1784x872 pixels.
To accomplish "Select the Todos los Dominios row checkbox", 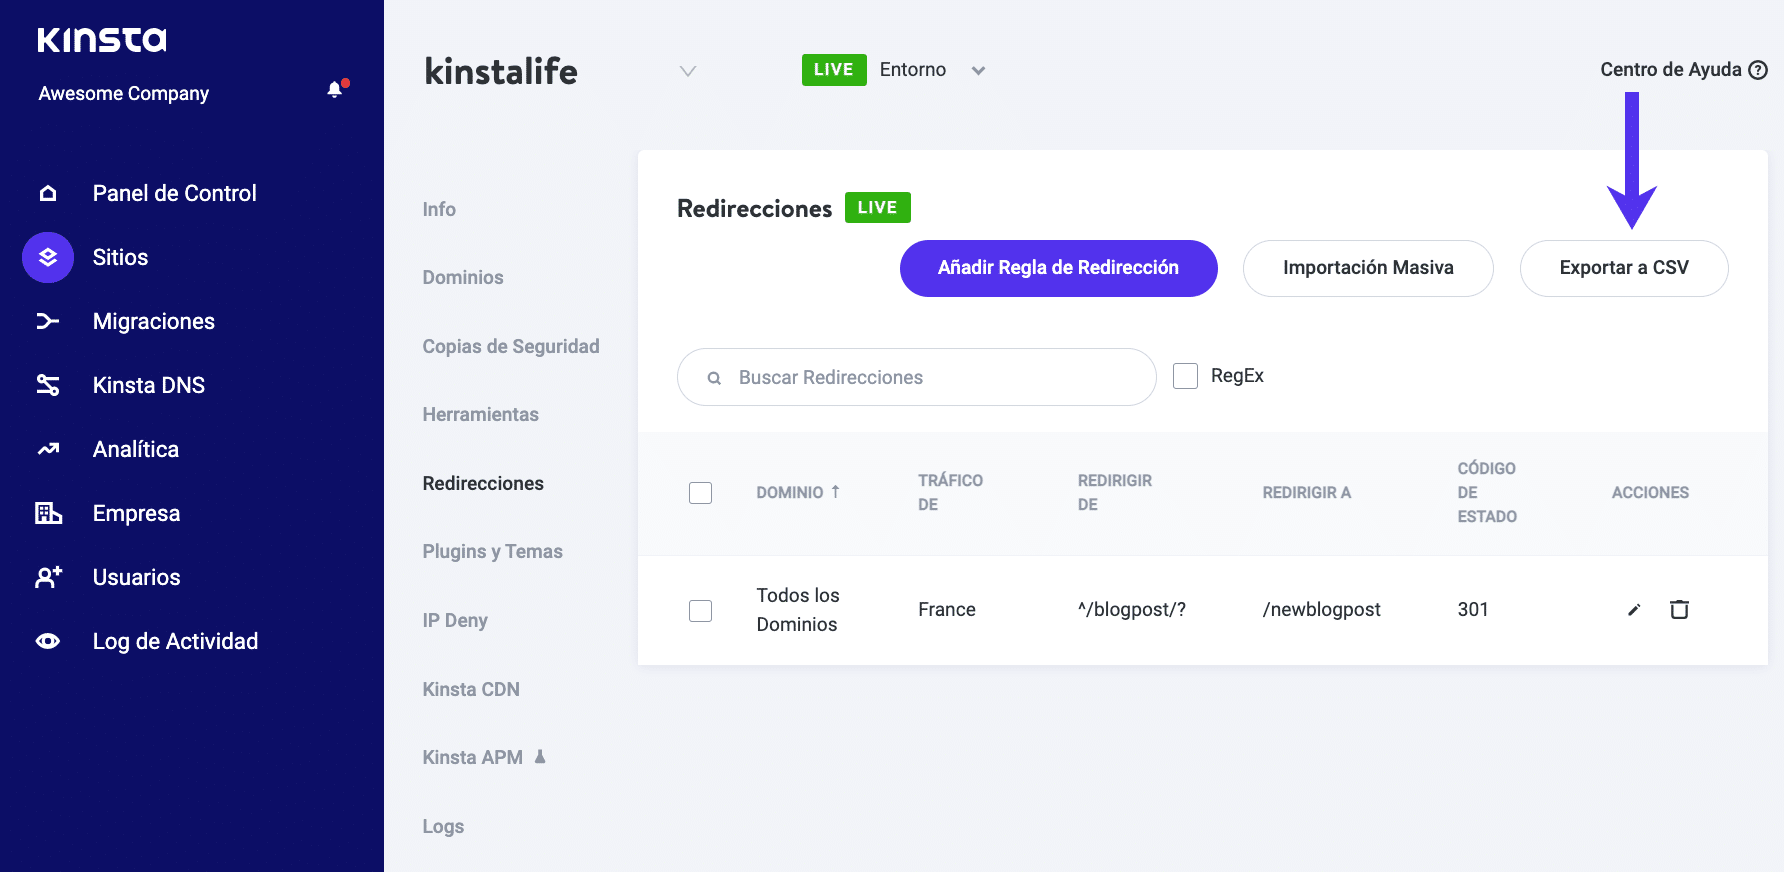I will 700,610.
